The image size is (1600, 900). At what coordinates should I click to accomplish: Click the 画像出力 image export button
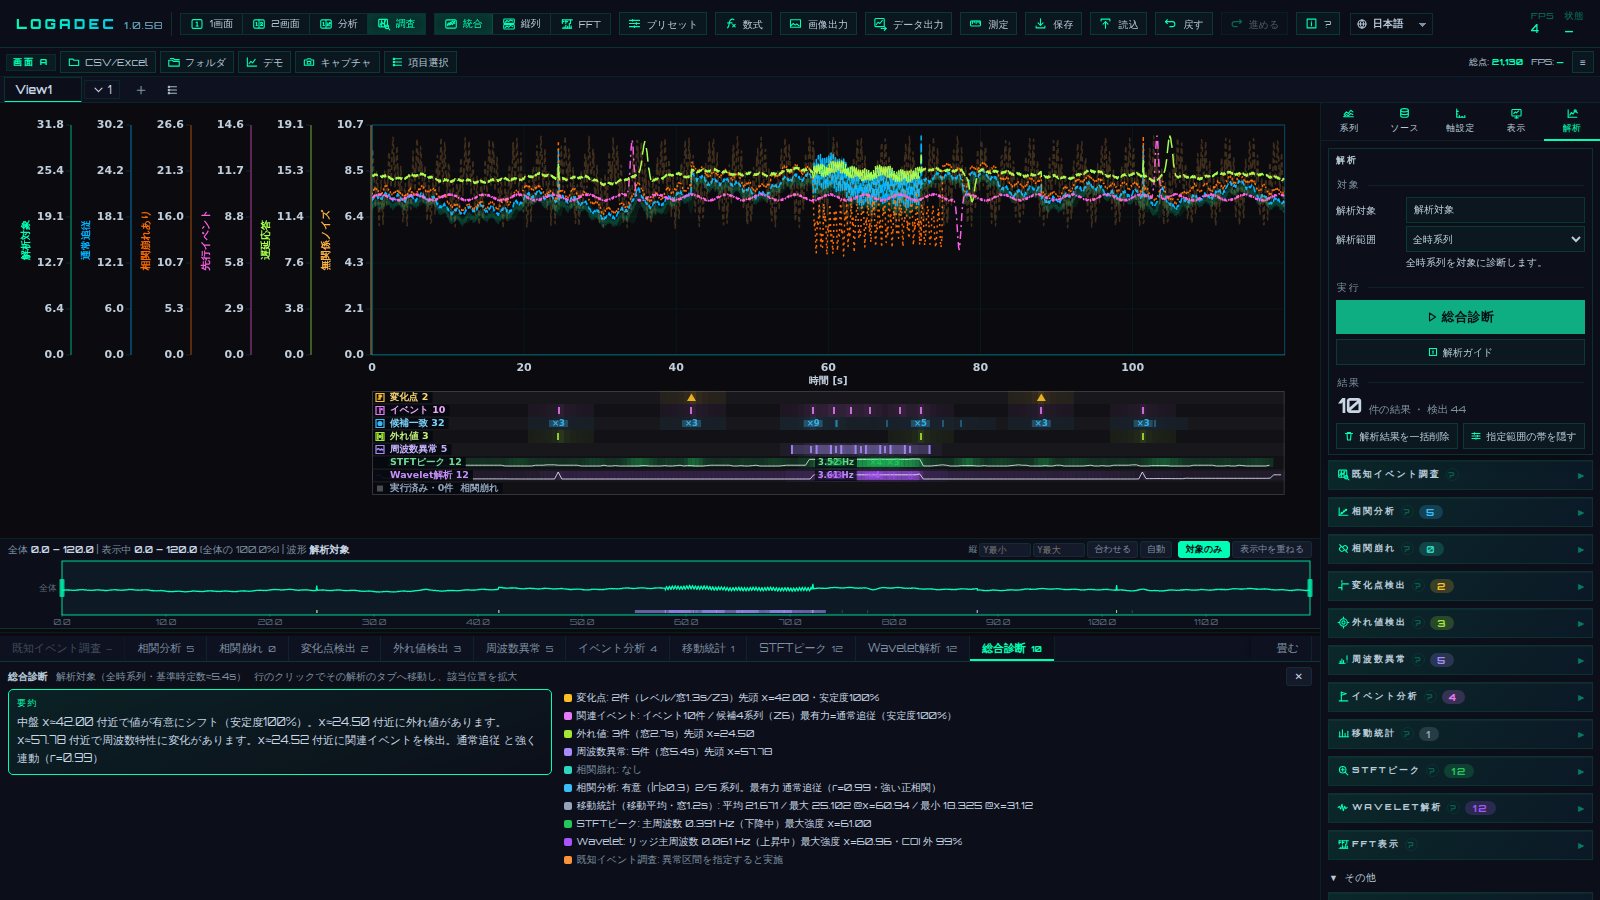click(x=818, y=24)
